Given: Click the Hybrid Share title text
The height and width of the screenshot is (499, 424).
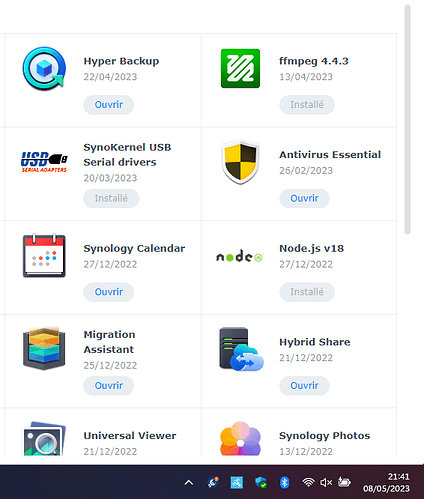Looking at the screenshot, I should click(315, 342).
